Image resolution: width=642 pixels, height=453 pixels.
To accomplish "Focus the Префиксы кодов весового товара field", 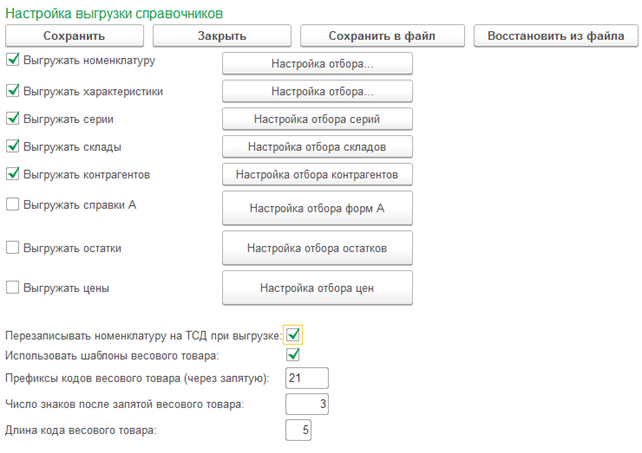I will pos(307,378).
